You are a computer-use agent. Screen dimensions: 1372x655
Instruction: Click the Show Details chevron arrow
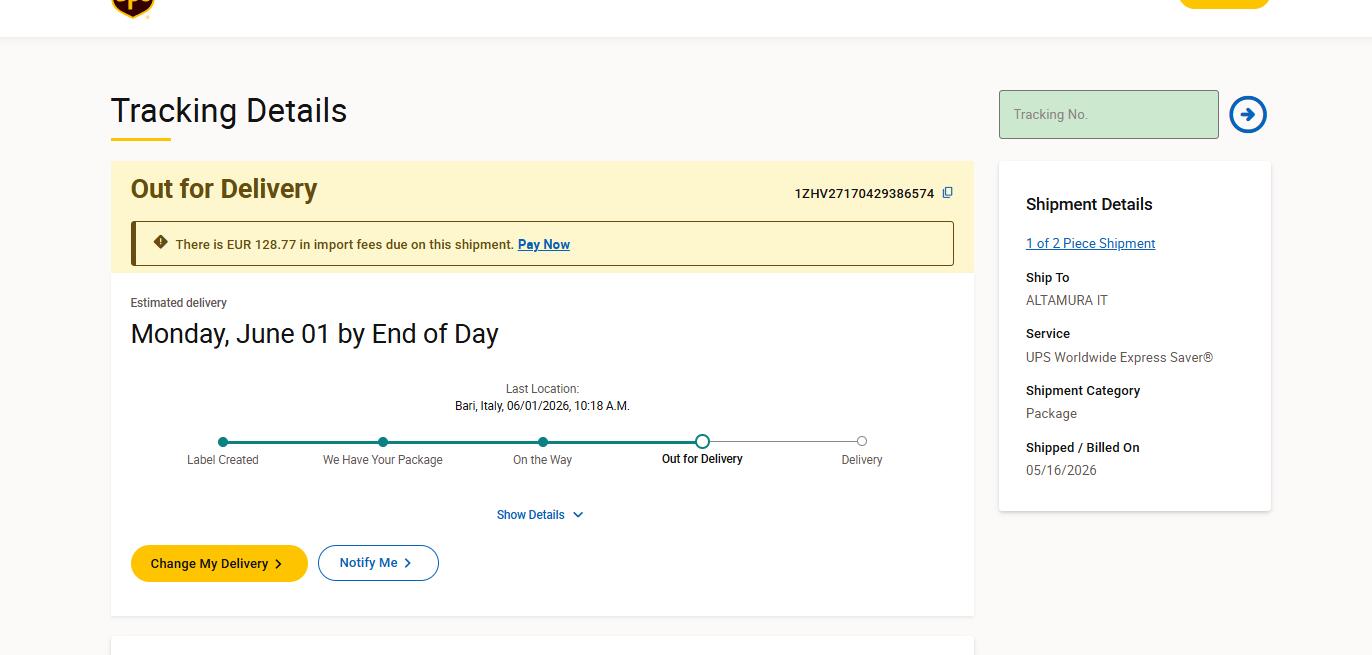click(x=578, y=515)
